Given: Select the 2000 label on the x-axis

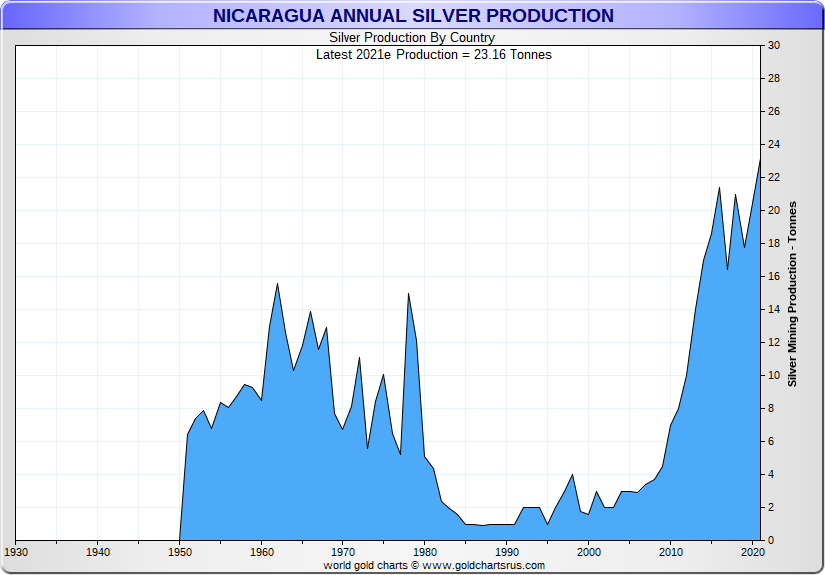Looking at the screenshot, I should pos(589,552).
